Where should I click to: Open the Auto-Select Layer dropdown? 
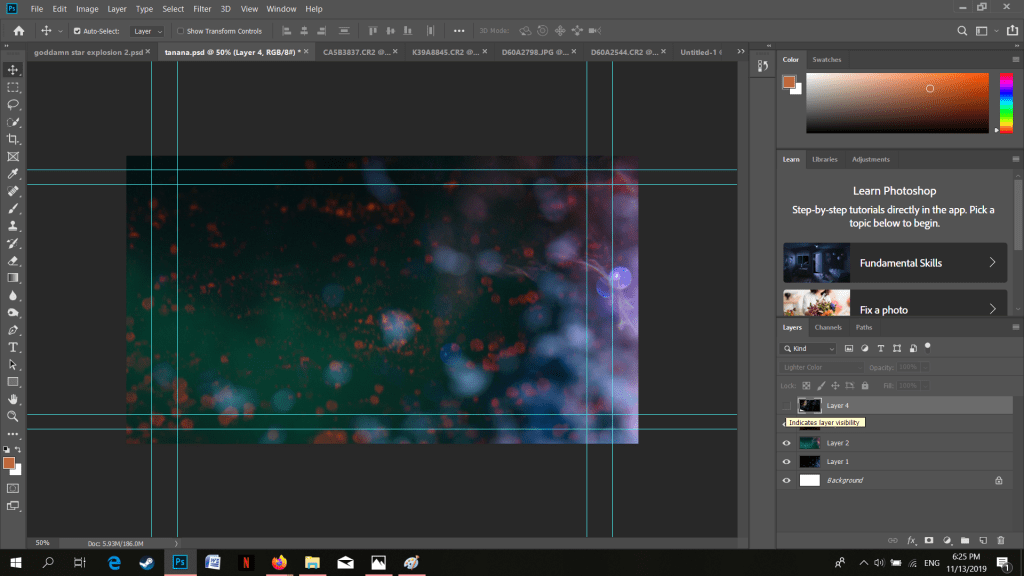pyautogui.click(x=148, y=31)
